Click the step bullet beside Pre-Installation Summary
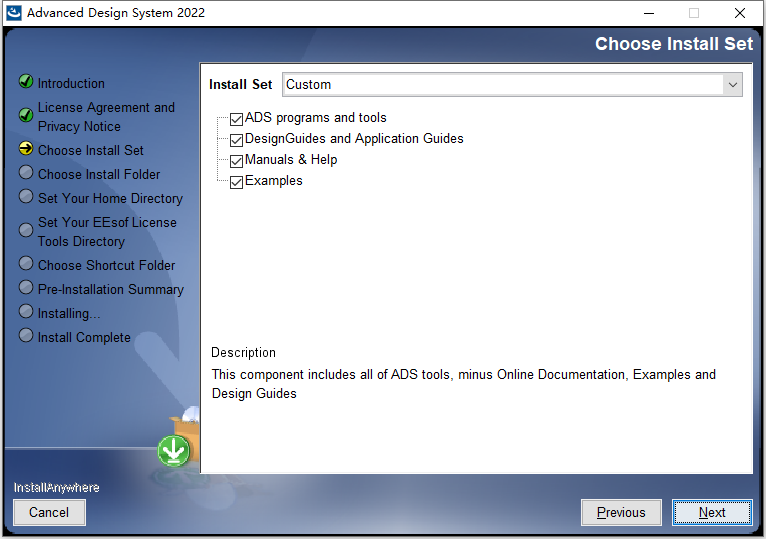 [x=26, y=287]
